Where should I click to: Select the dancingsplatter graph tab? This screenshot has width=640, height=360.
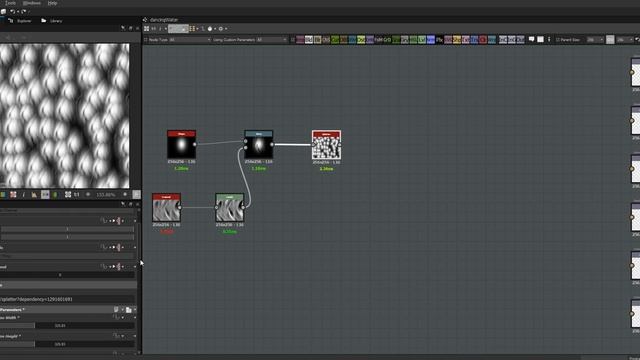pos(161,20)
